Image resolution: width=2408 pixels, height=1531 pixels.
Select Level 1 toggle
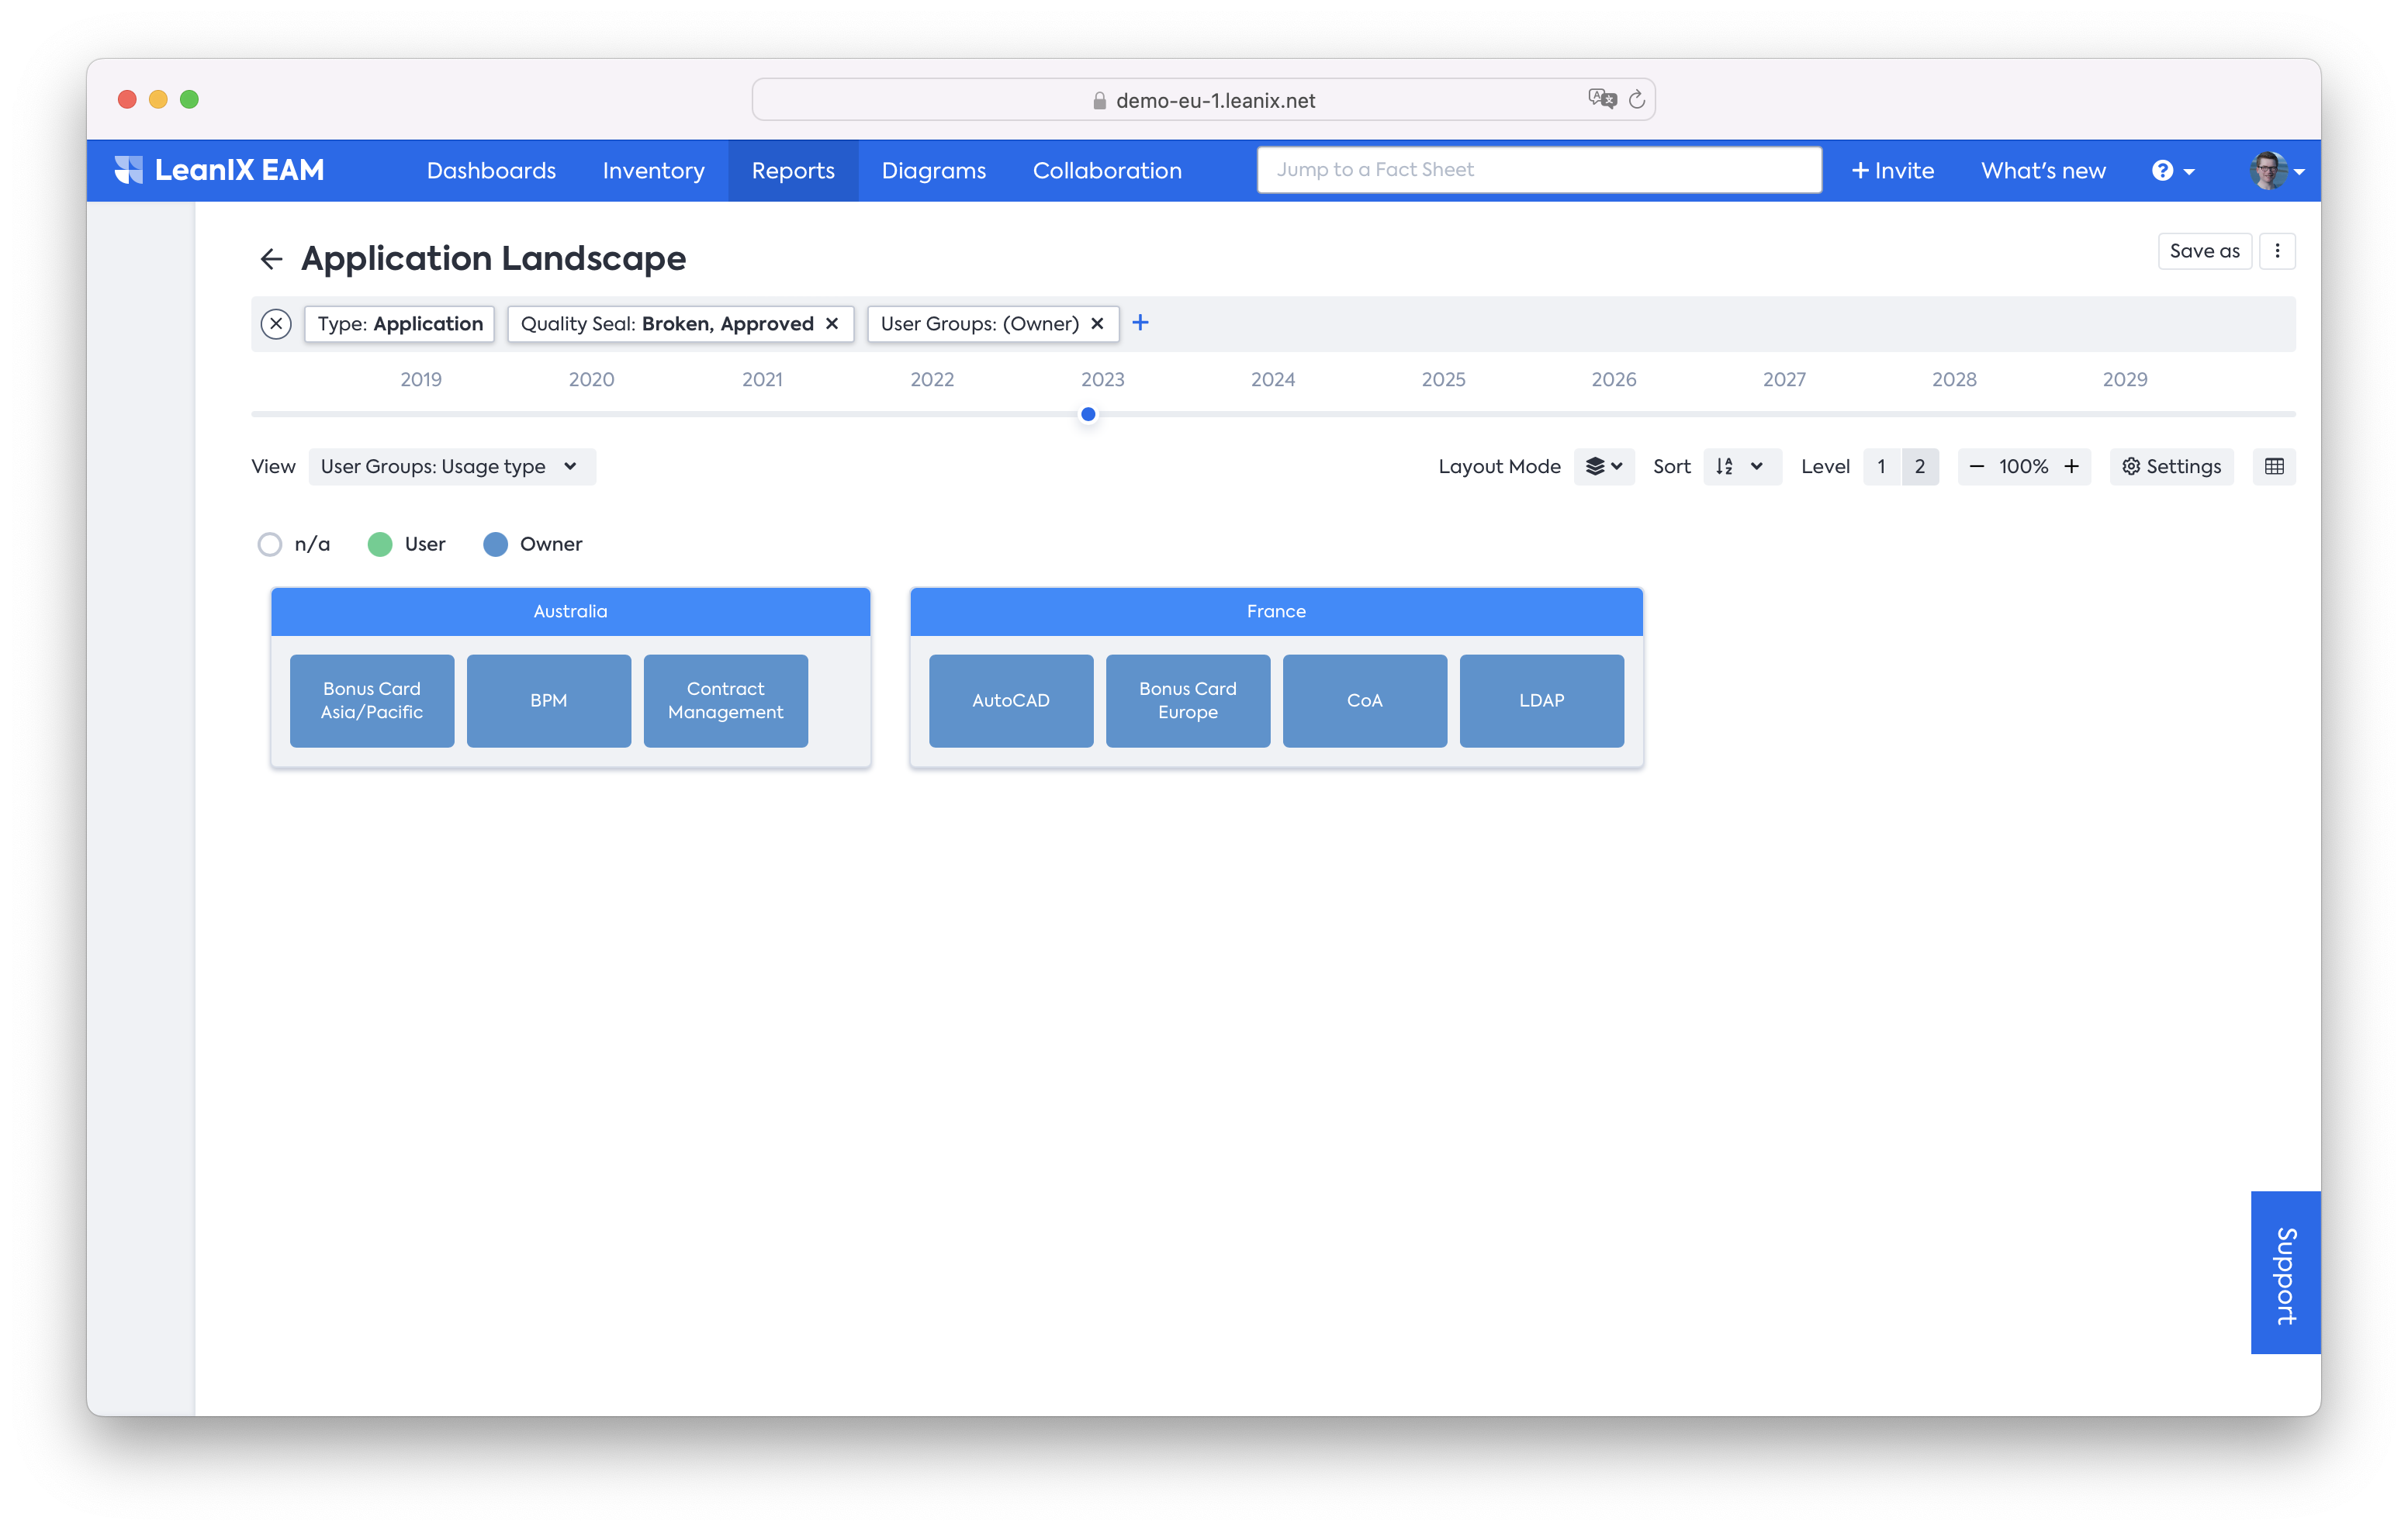point(1881,467)
